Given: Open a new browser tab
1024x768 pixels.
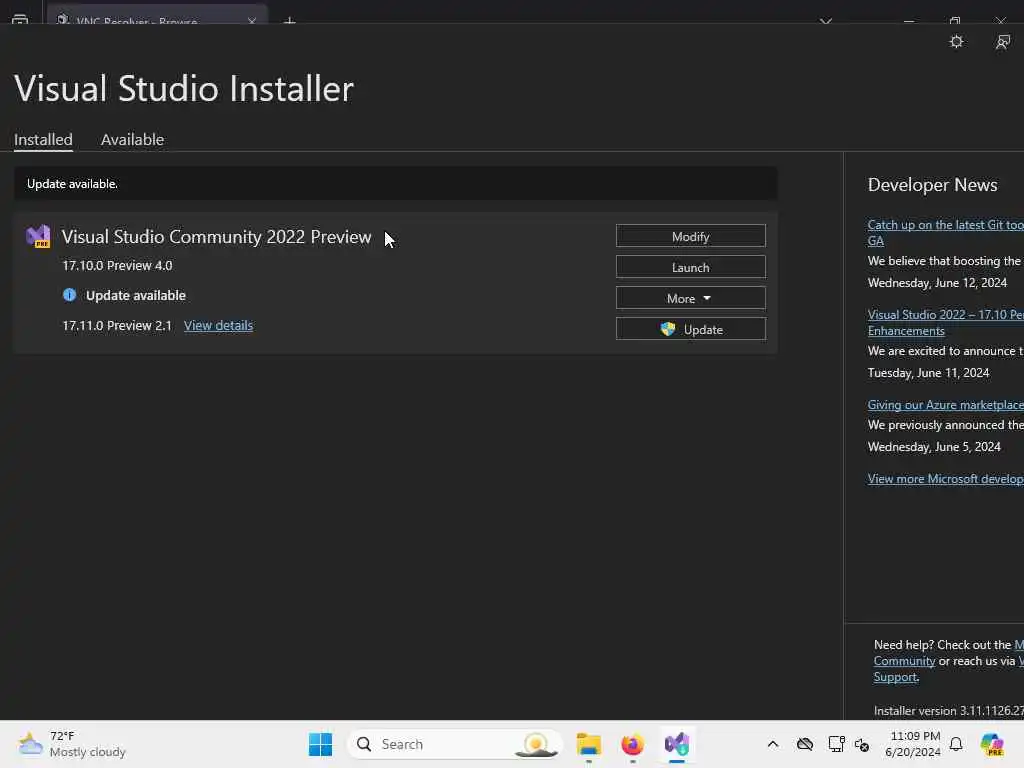Looking at the screenshot, I should click(x=290, y=21).
